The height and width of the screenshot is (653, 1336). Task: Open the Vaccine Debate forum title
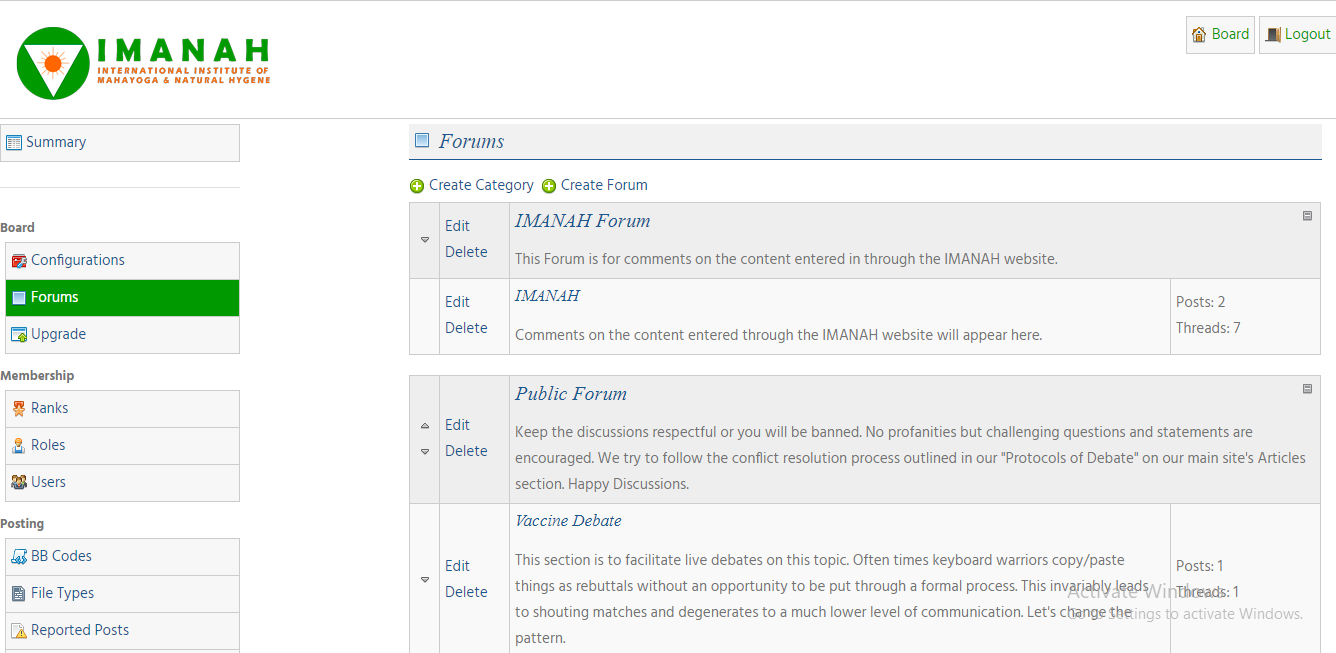568,521
